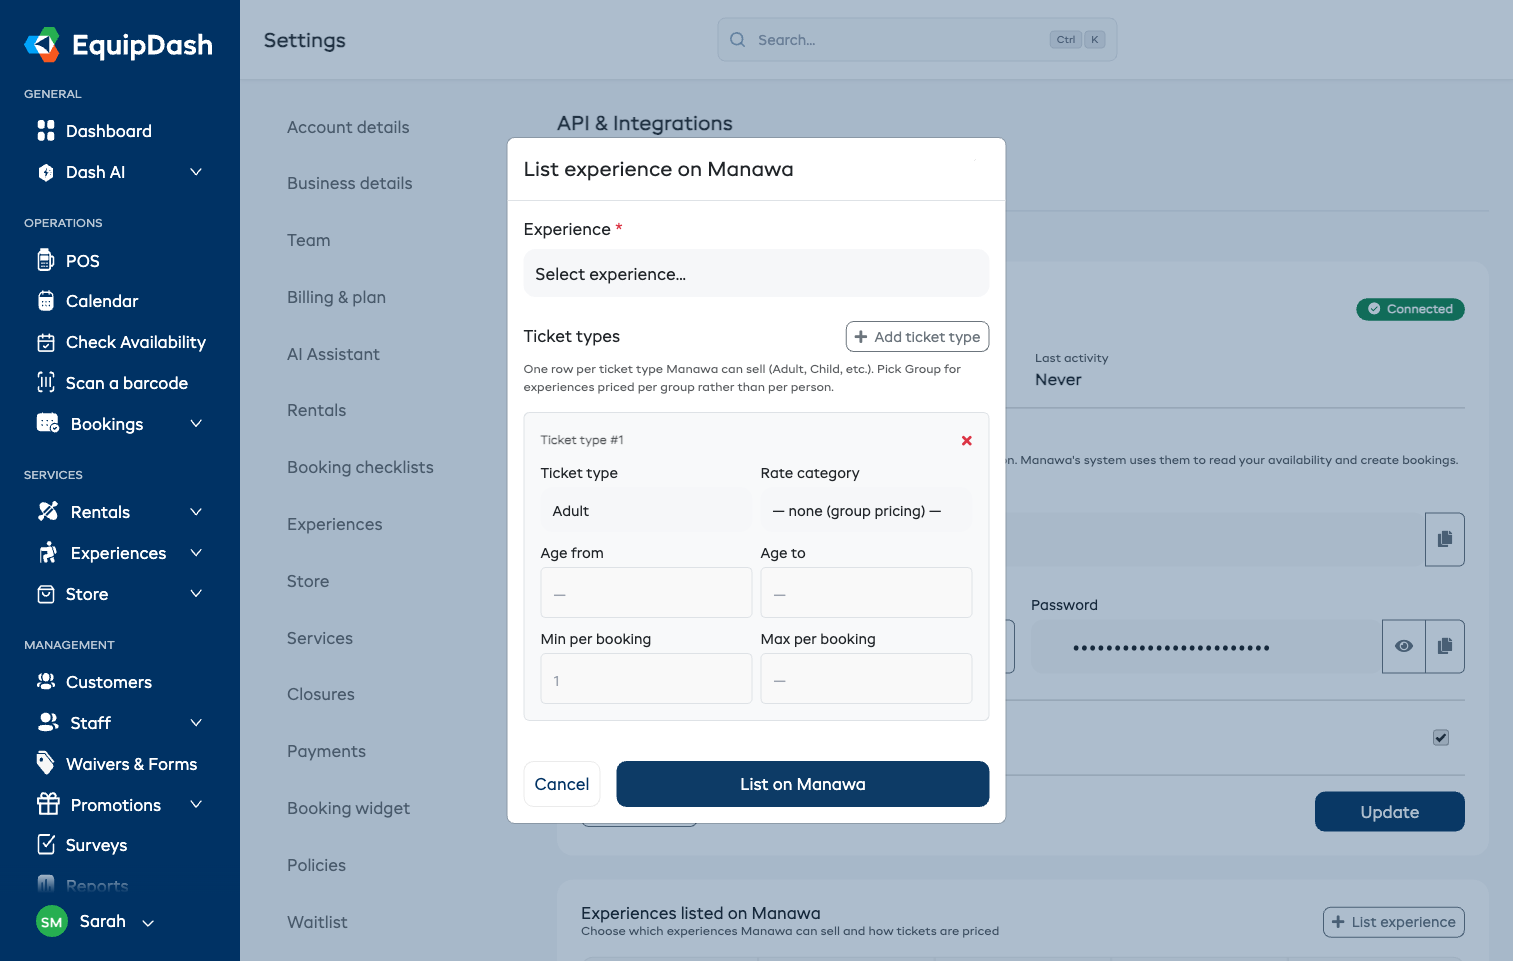This screenshot has width=1513, height=961.
Task: Focus the top Search field
Action: coord(917,40)
